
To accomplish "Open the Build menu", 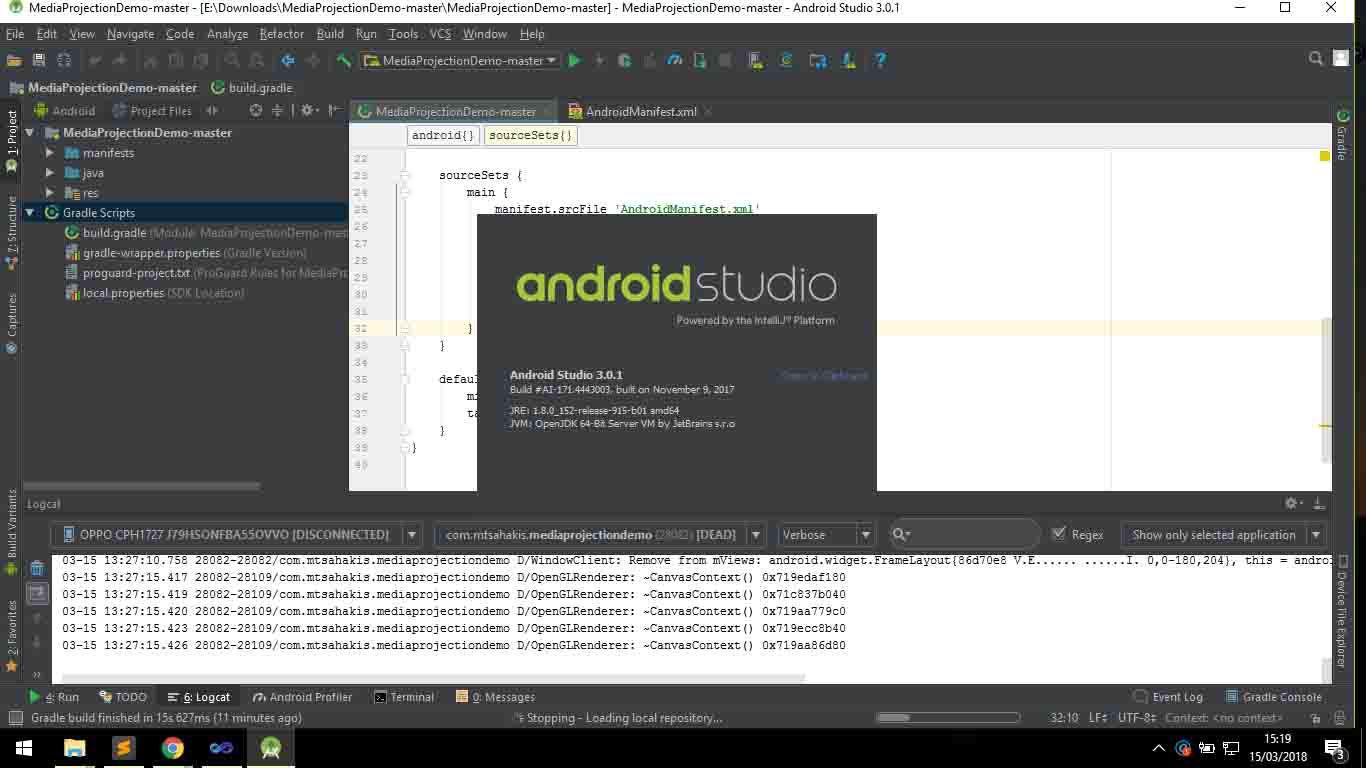I will [x=330, y=34].
